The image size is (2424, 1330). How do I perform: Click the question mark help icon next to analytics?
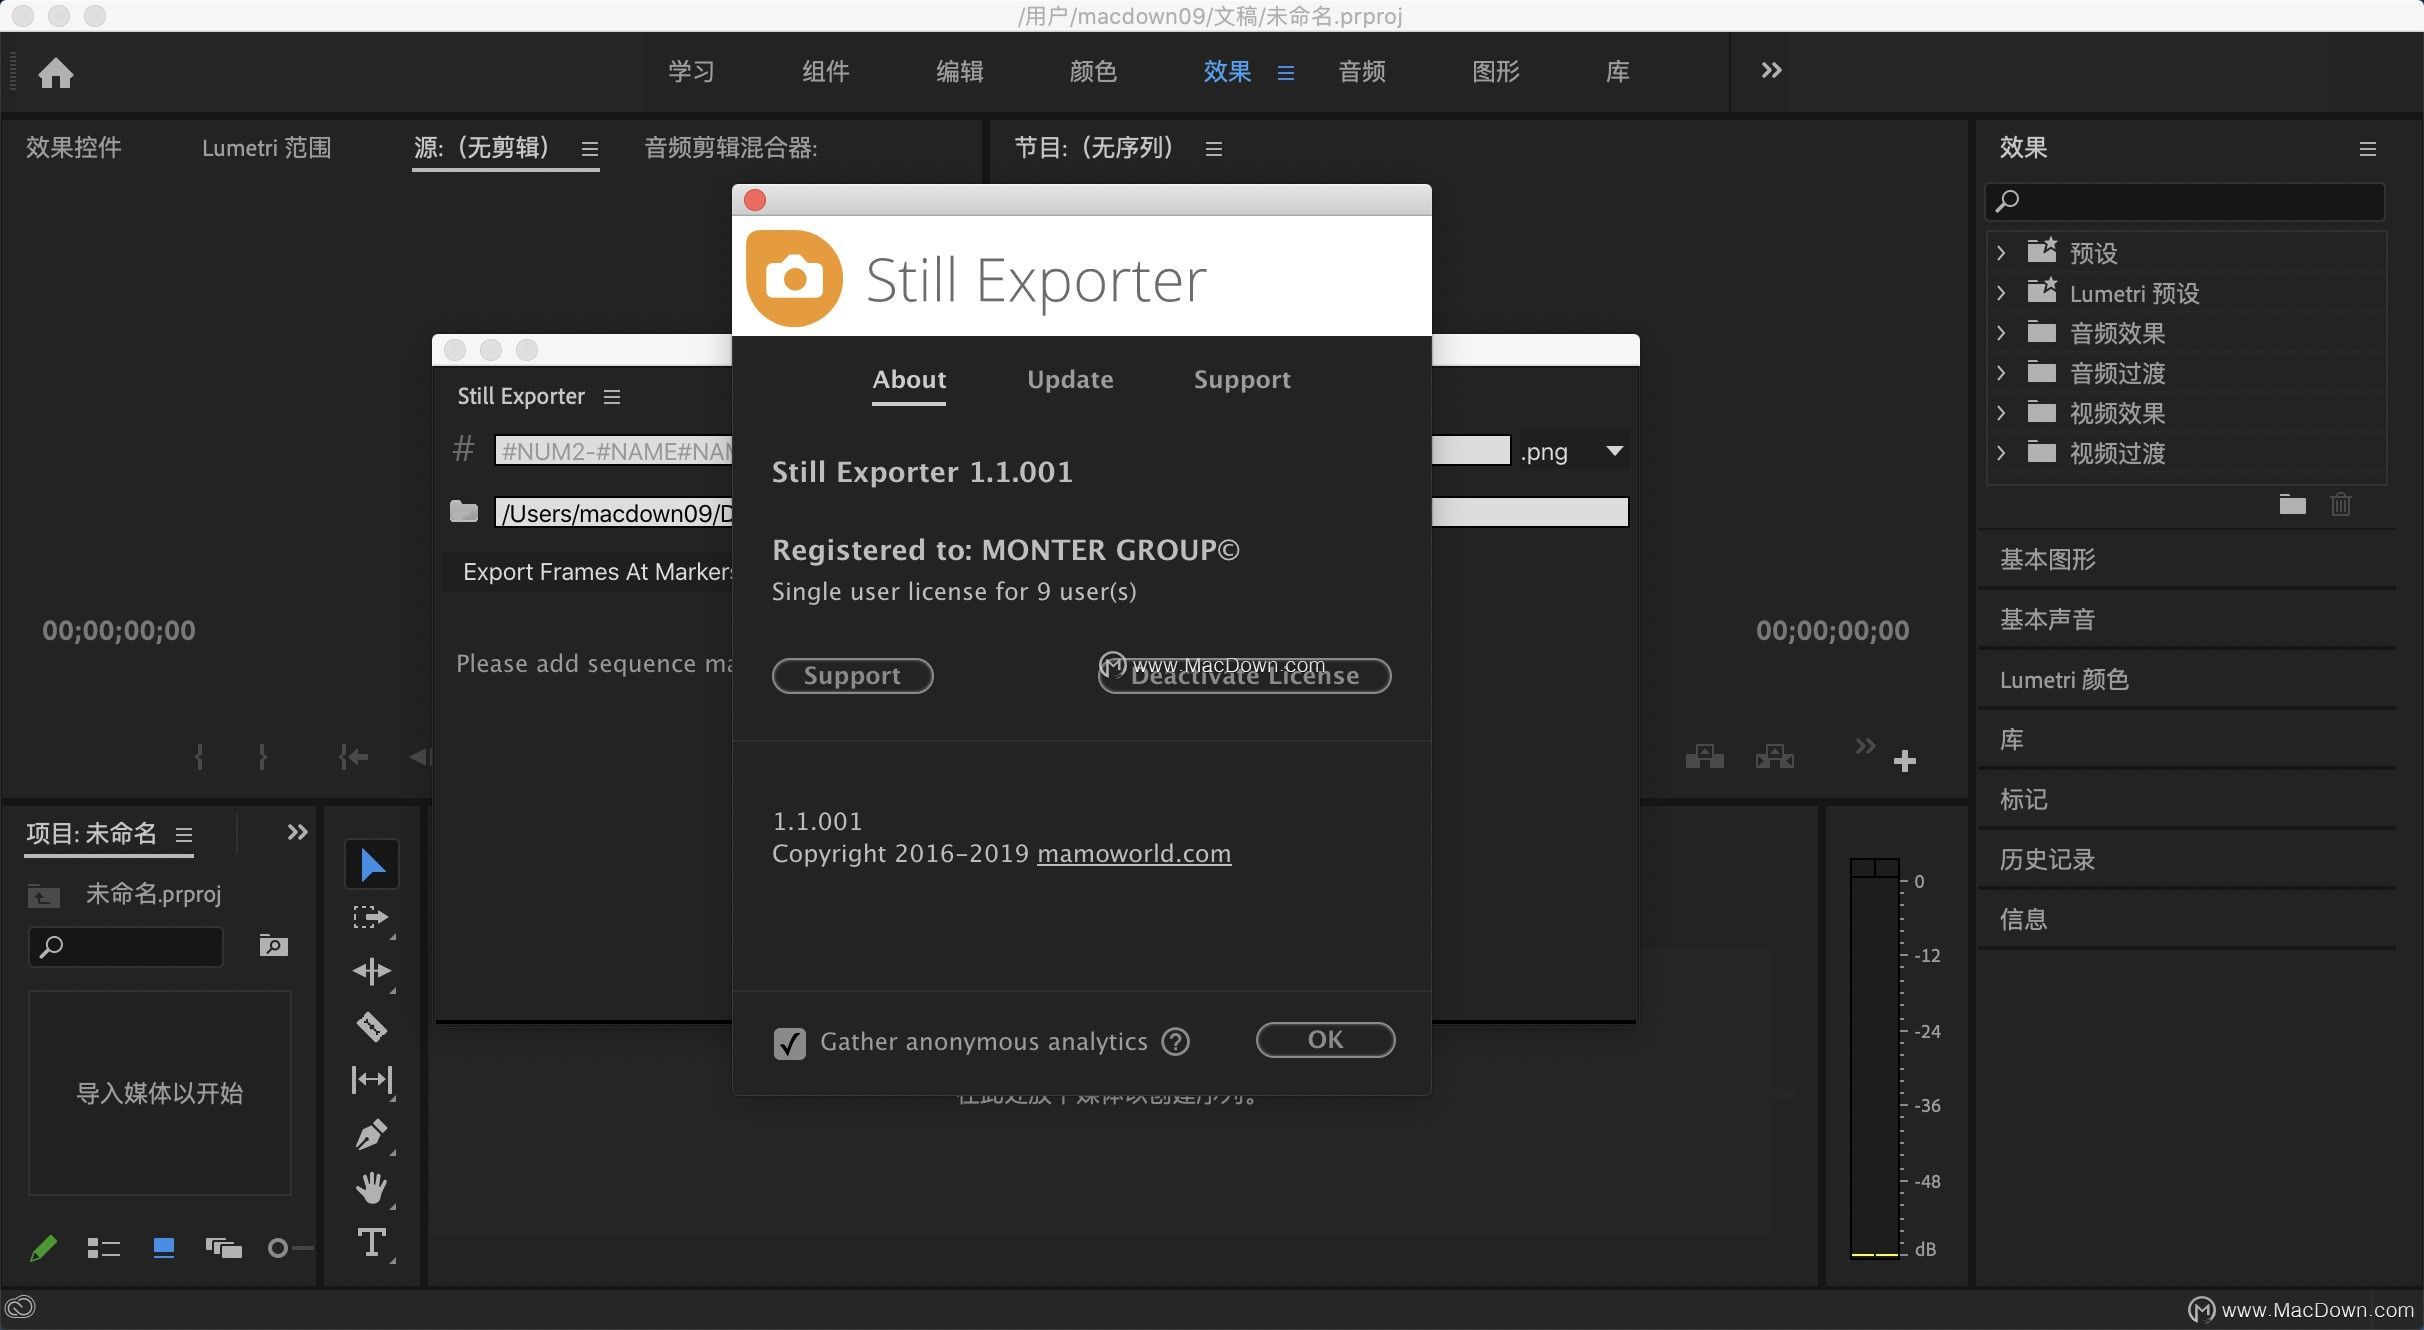[1176, 1042]
